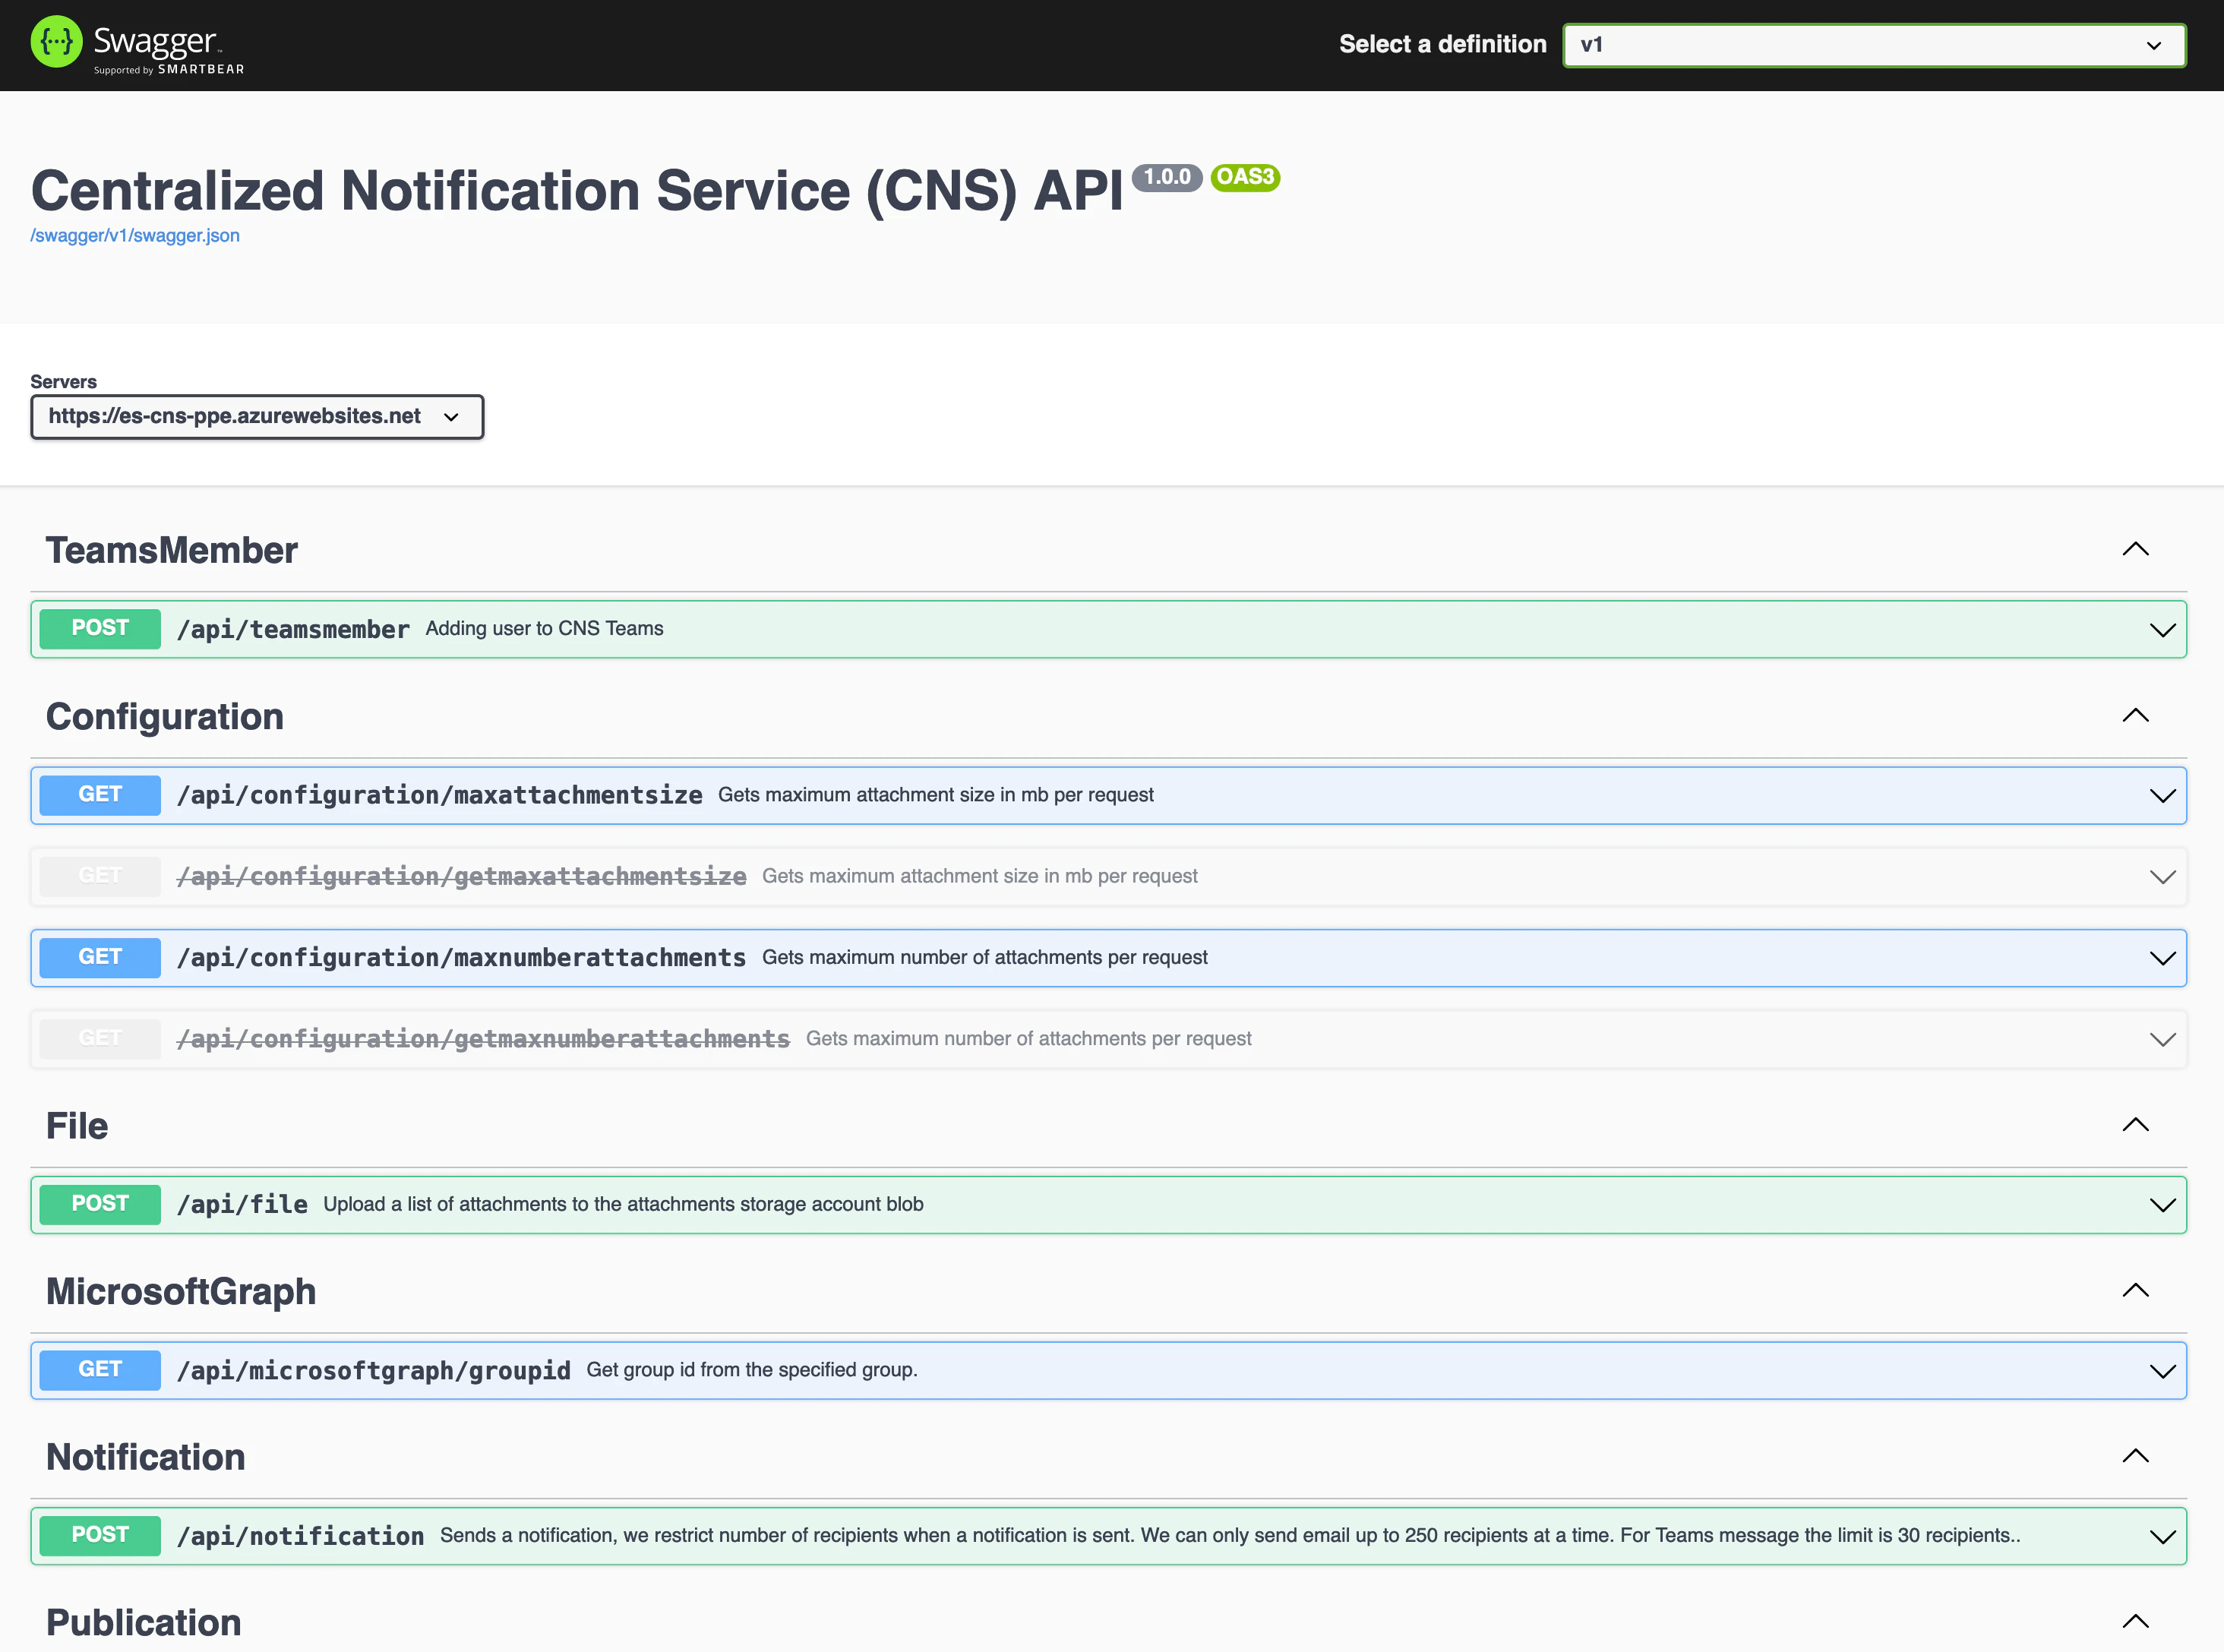Click the /api/microsoftgraph/groupid path text
This screenshot has height=1652, width=2224.
(x=374, y=1370)
